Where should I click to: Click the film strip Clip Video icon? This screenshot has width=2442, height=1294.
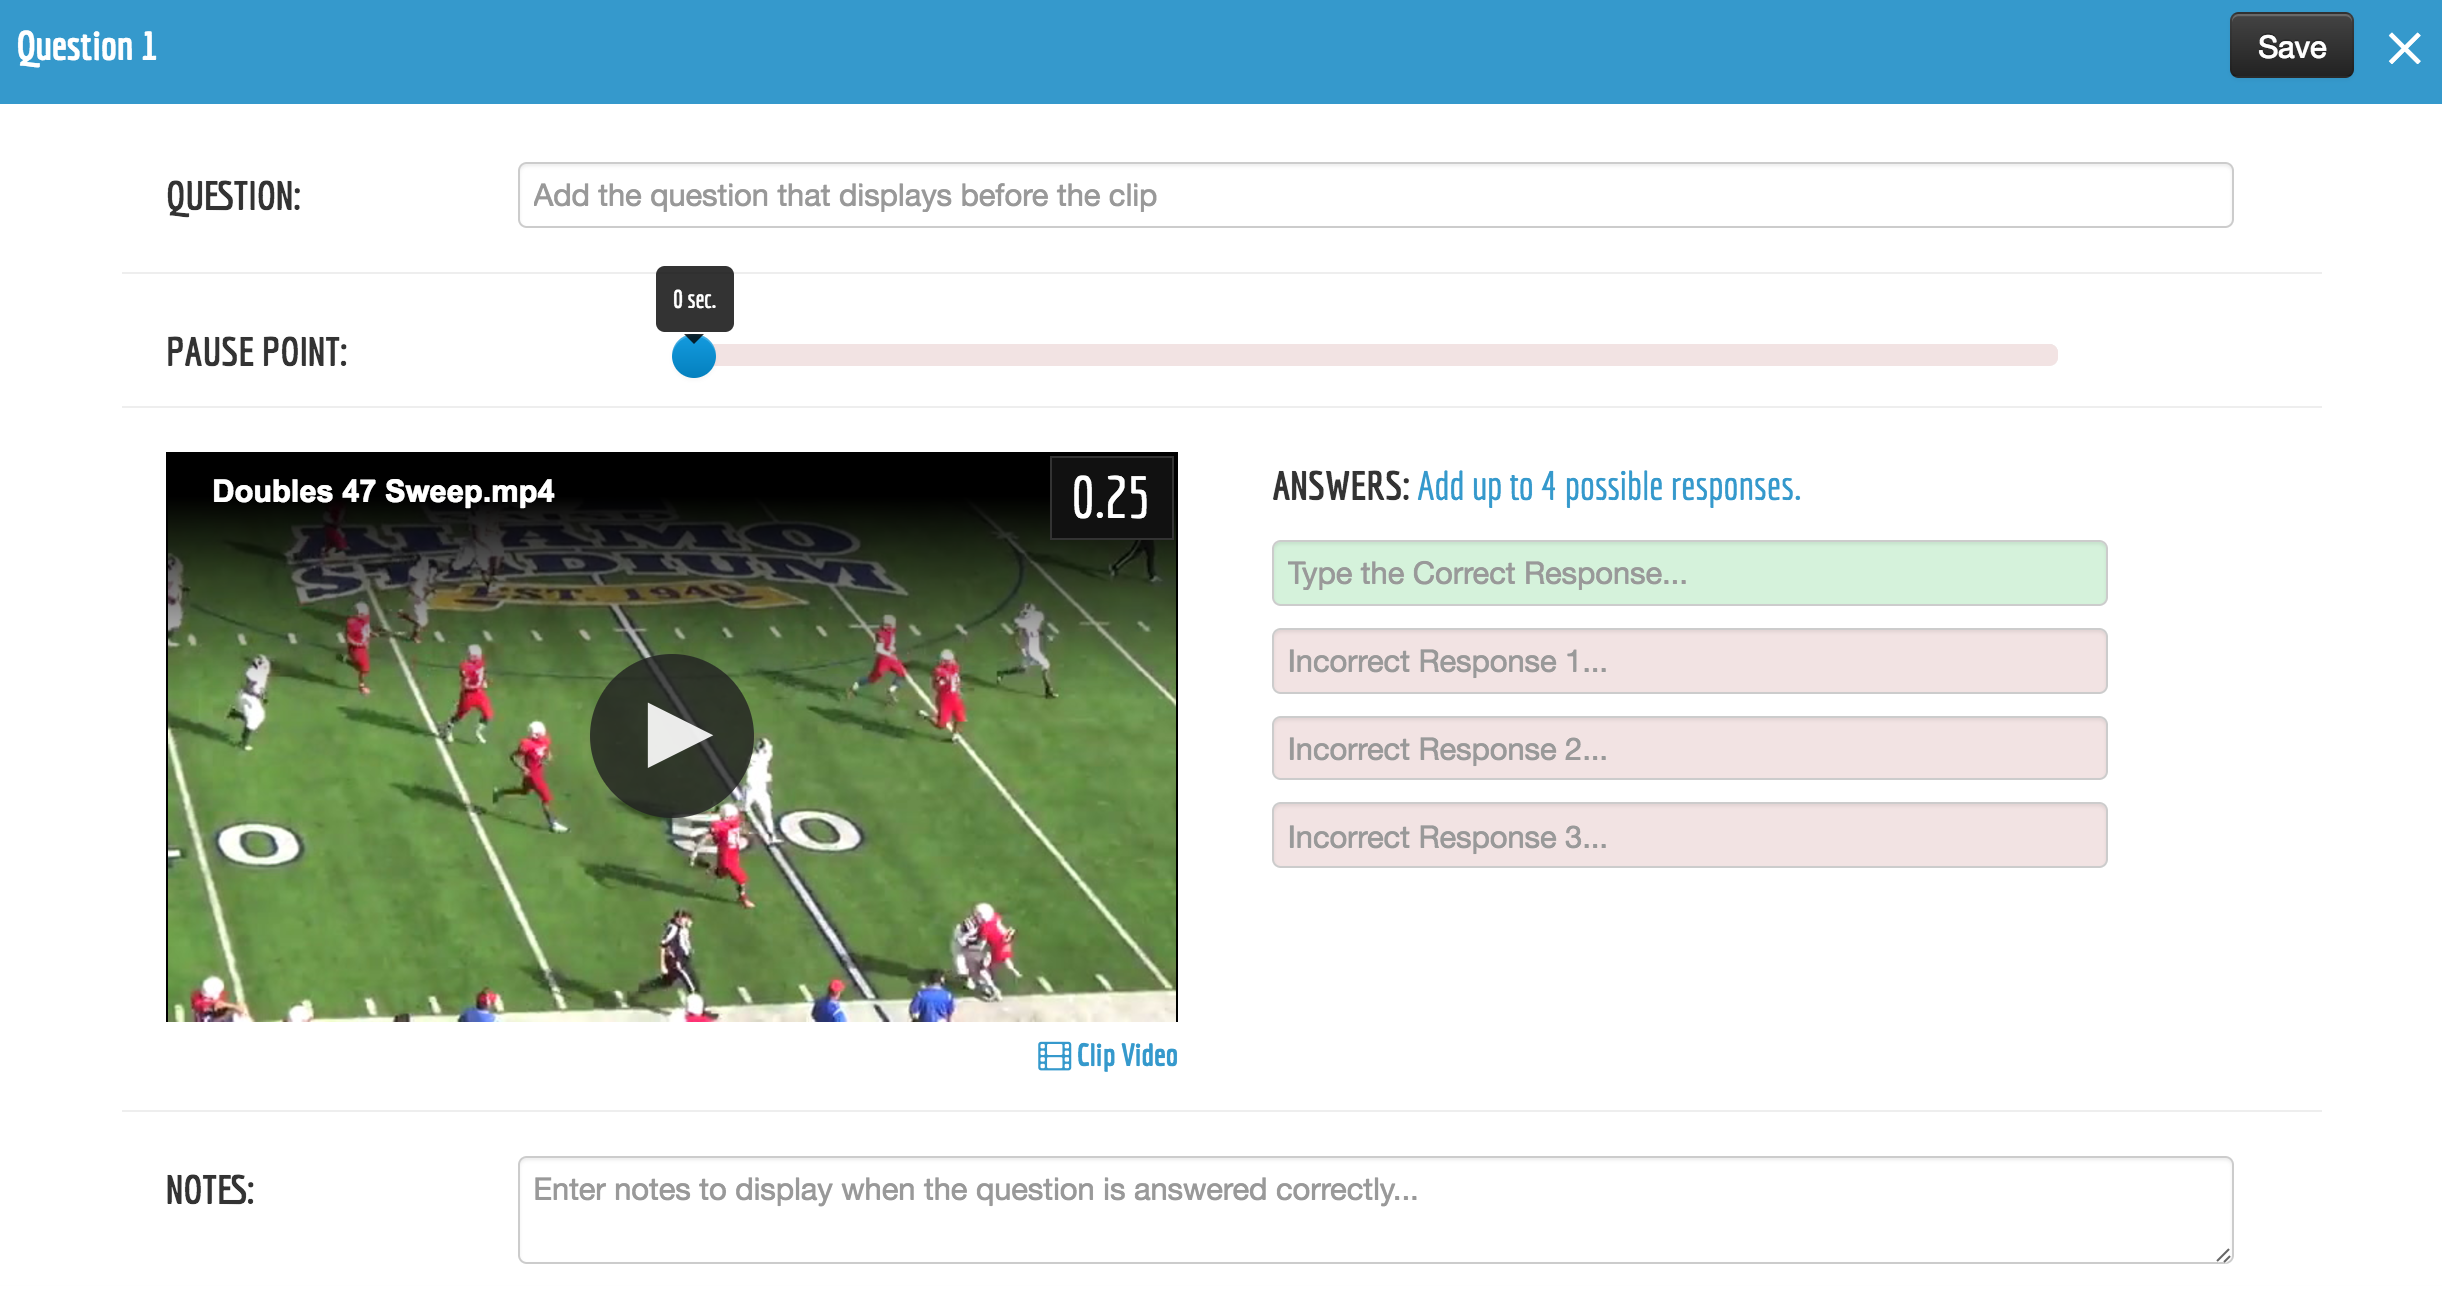pyautogui.click(x=1053, y=1056)
